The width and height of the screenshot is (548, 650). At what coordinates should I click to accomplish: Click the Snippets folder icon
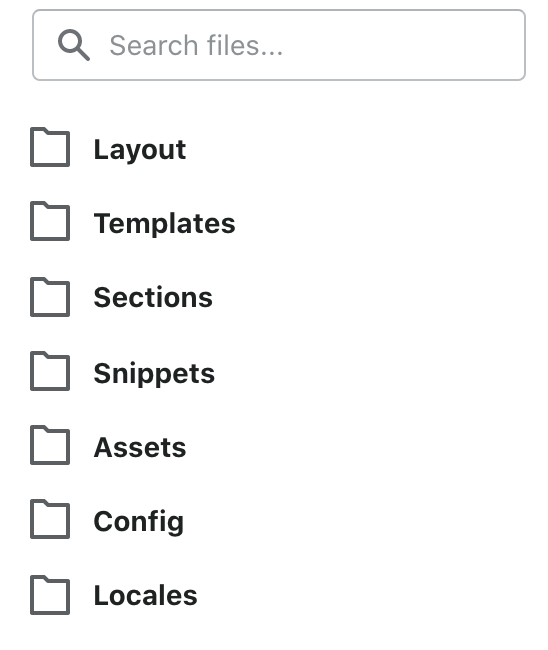click(50, 371)
